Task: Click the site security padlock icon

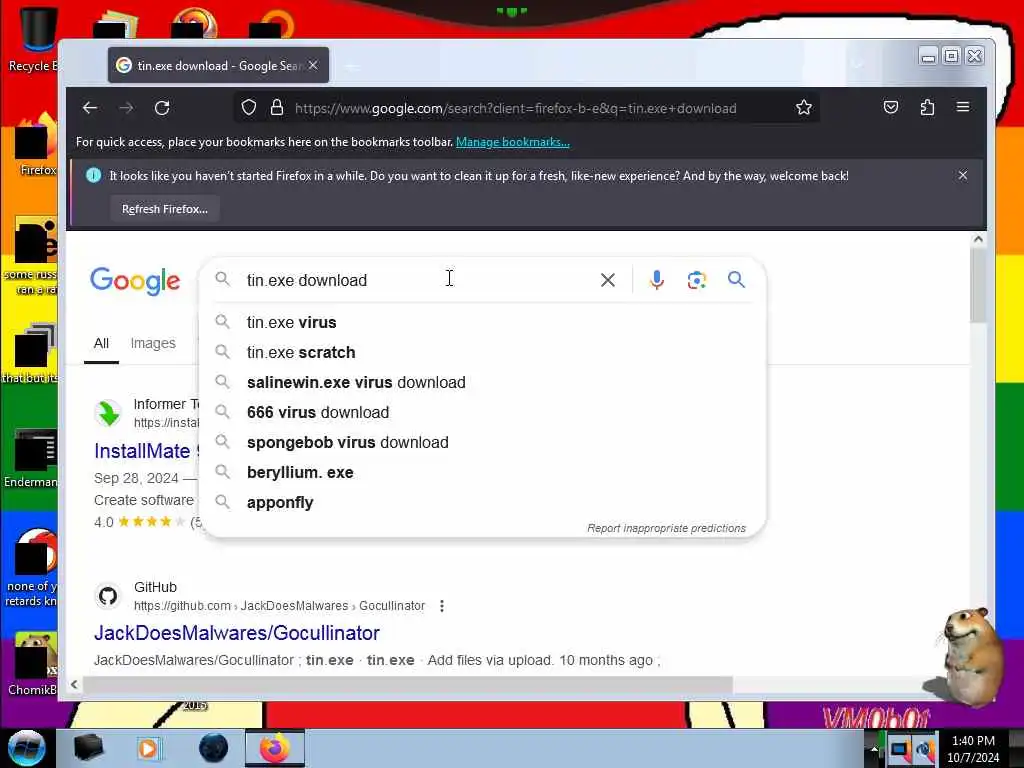Action: 277,107
